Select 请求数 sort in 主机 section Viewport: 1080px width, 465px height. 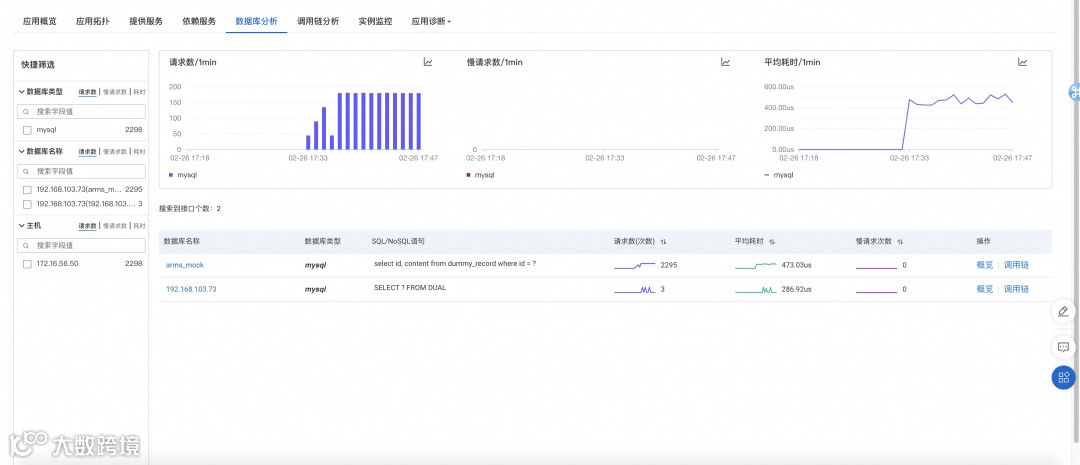(87, 225)
